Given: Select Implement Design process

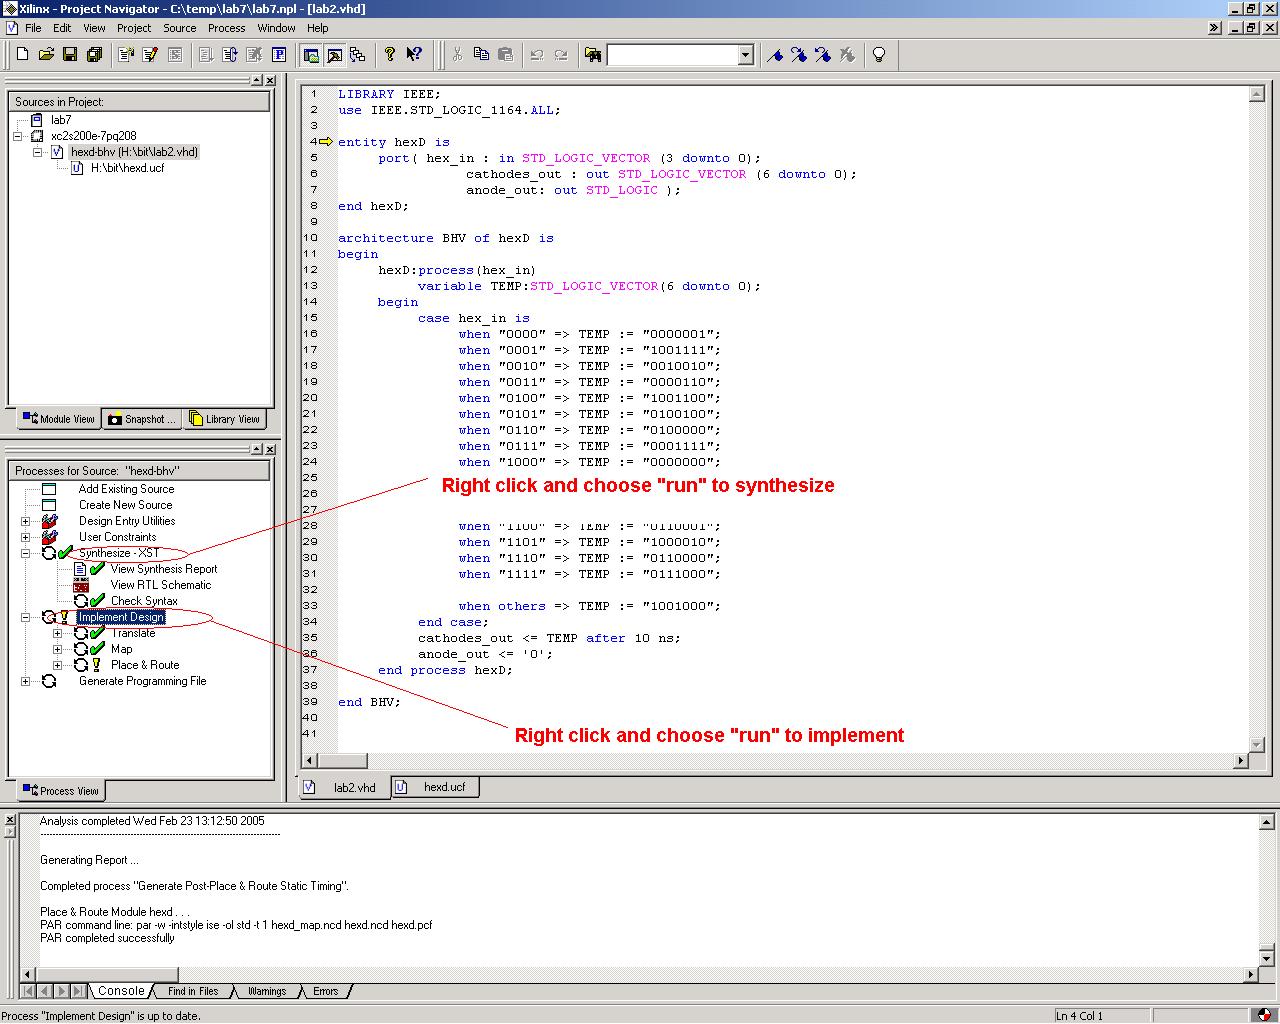Looking at the screenshot, I should (121, 617).
